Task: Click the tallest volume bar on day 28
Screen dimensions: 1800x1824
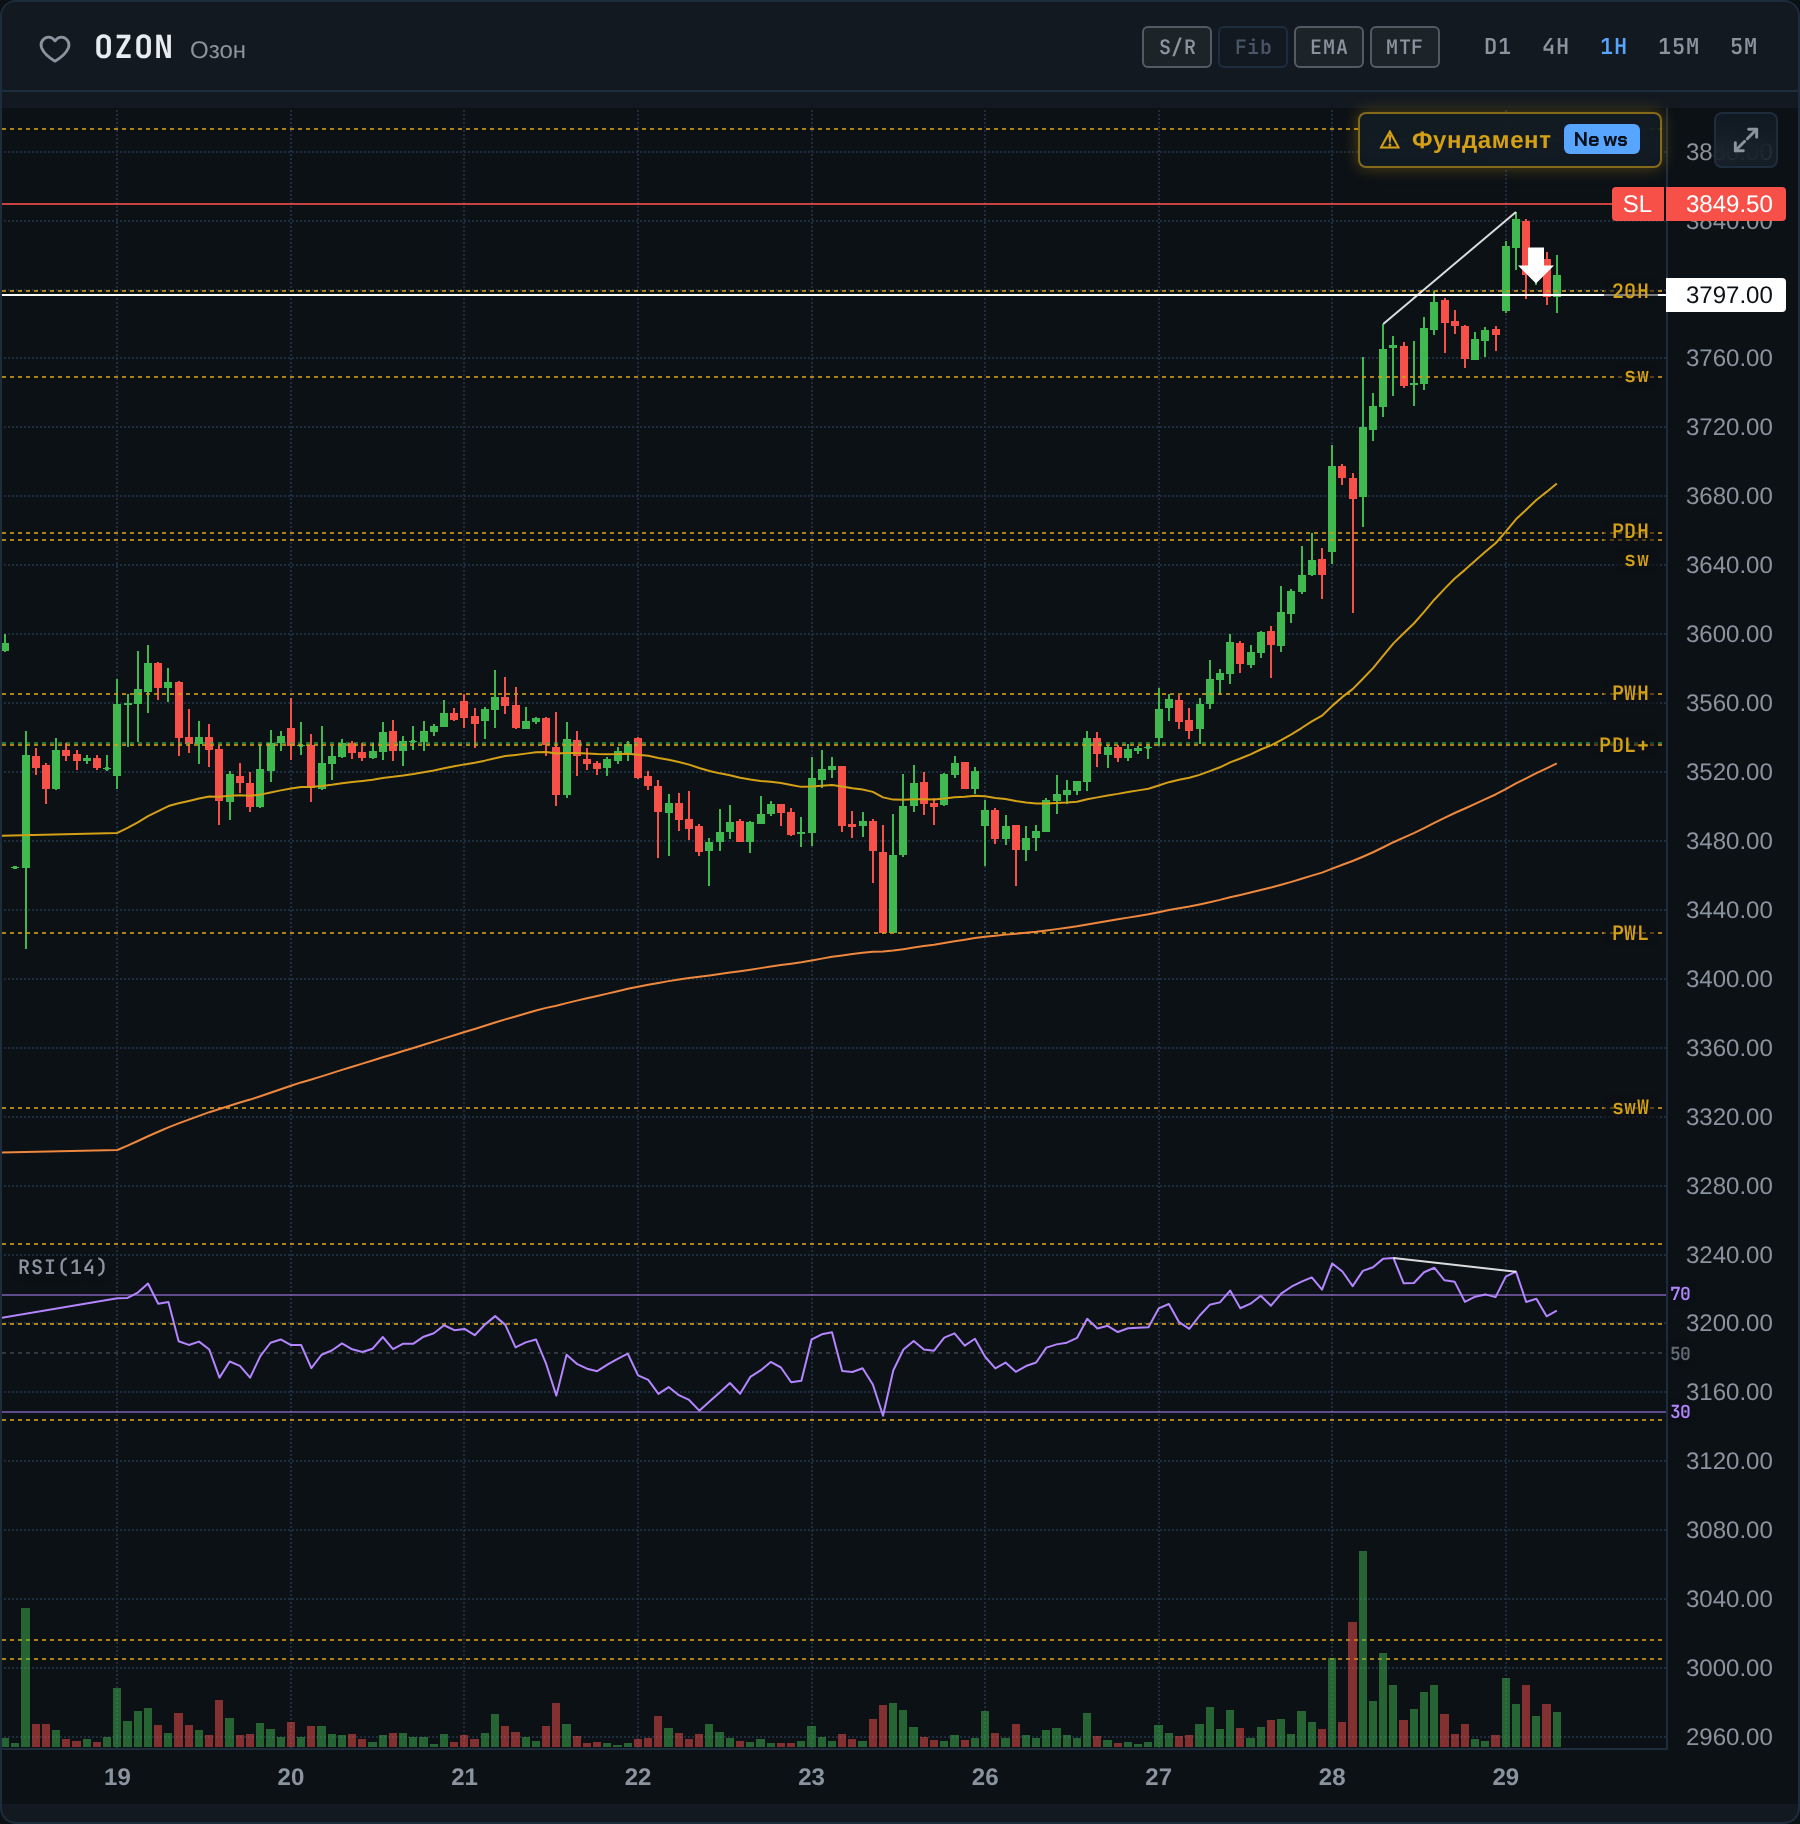Action: 1363,1649
